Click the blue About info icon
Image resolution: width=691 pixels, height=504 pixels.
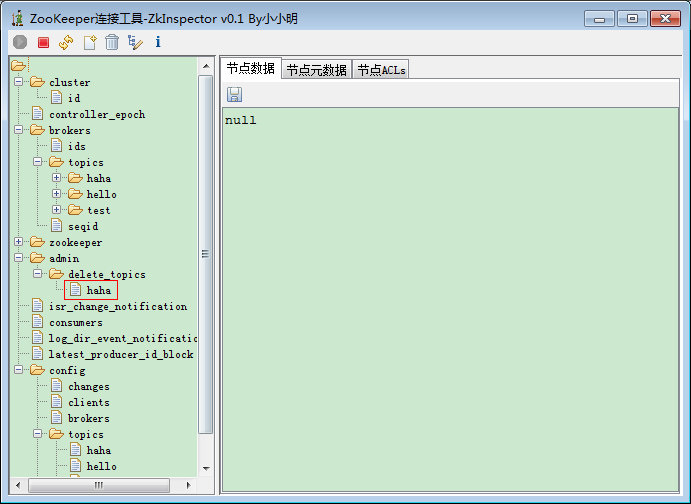click(x=158, y=42)
